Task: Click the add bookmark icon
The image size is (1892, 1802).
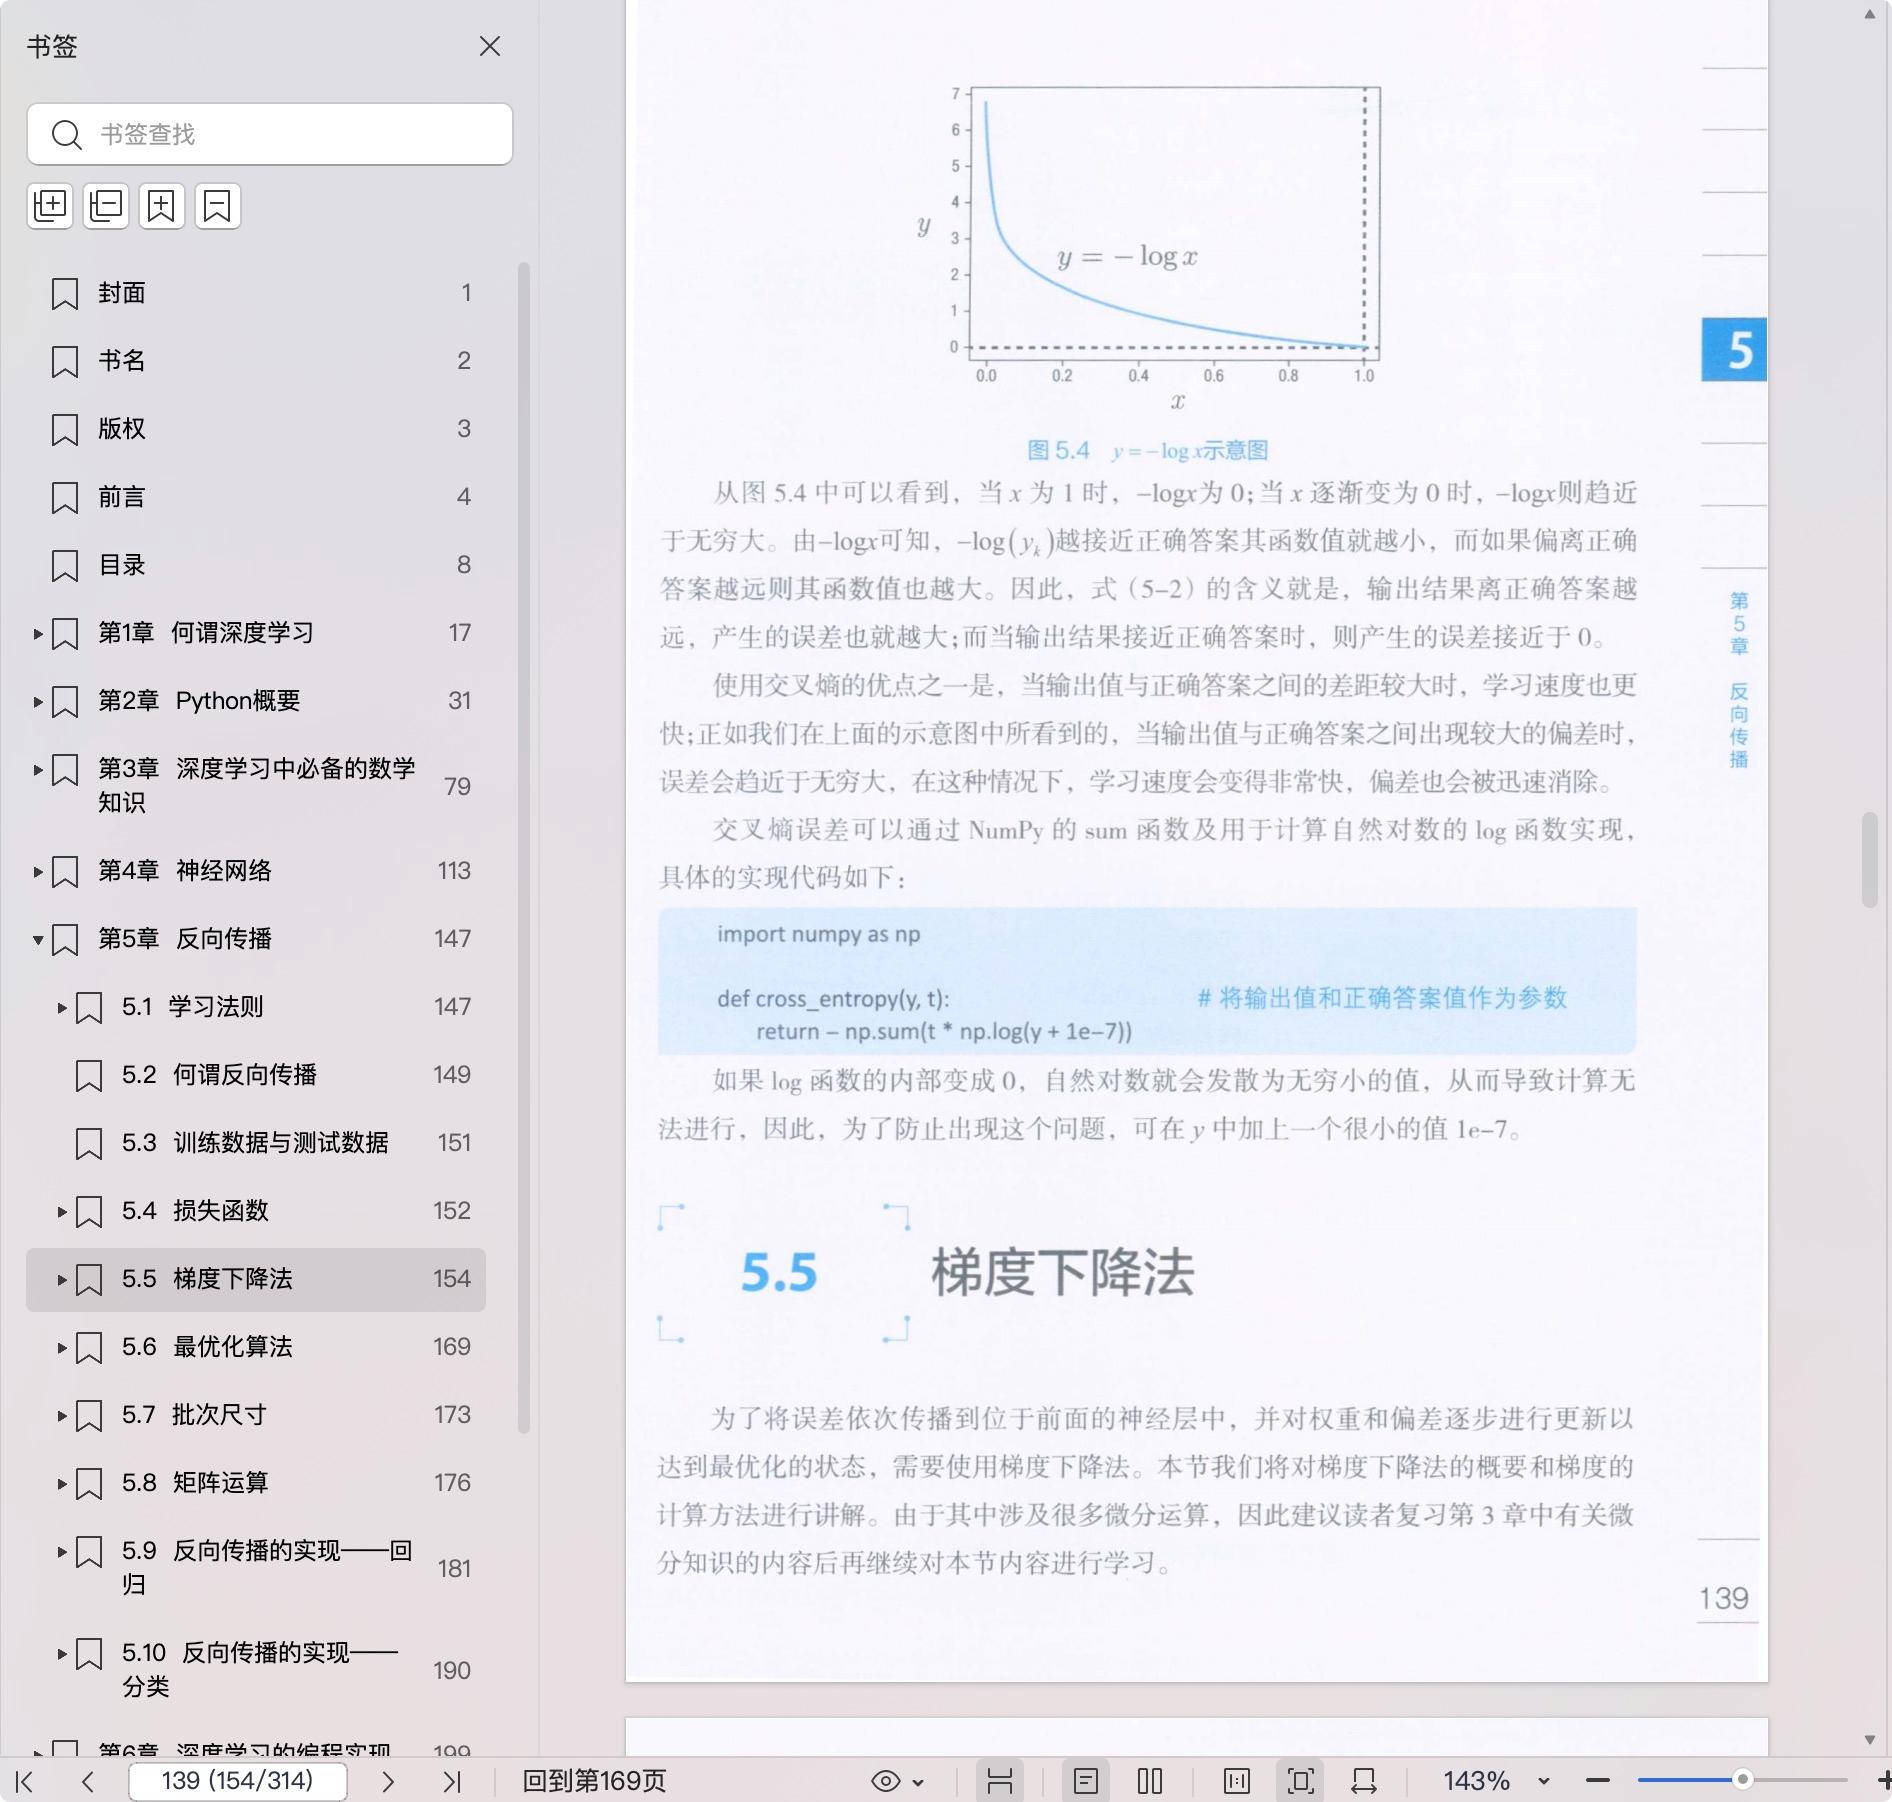Action: click(x=162, y=206)
